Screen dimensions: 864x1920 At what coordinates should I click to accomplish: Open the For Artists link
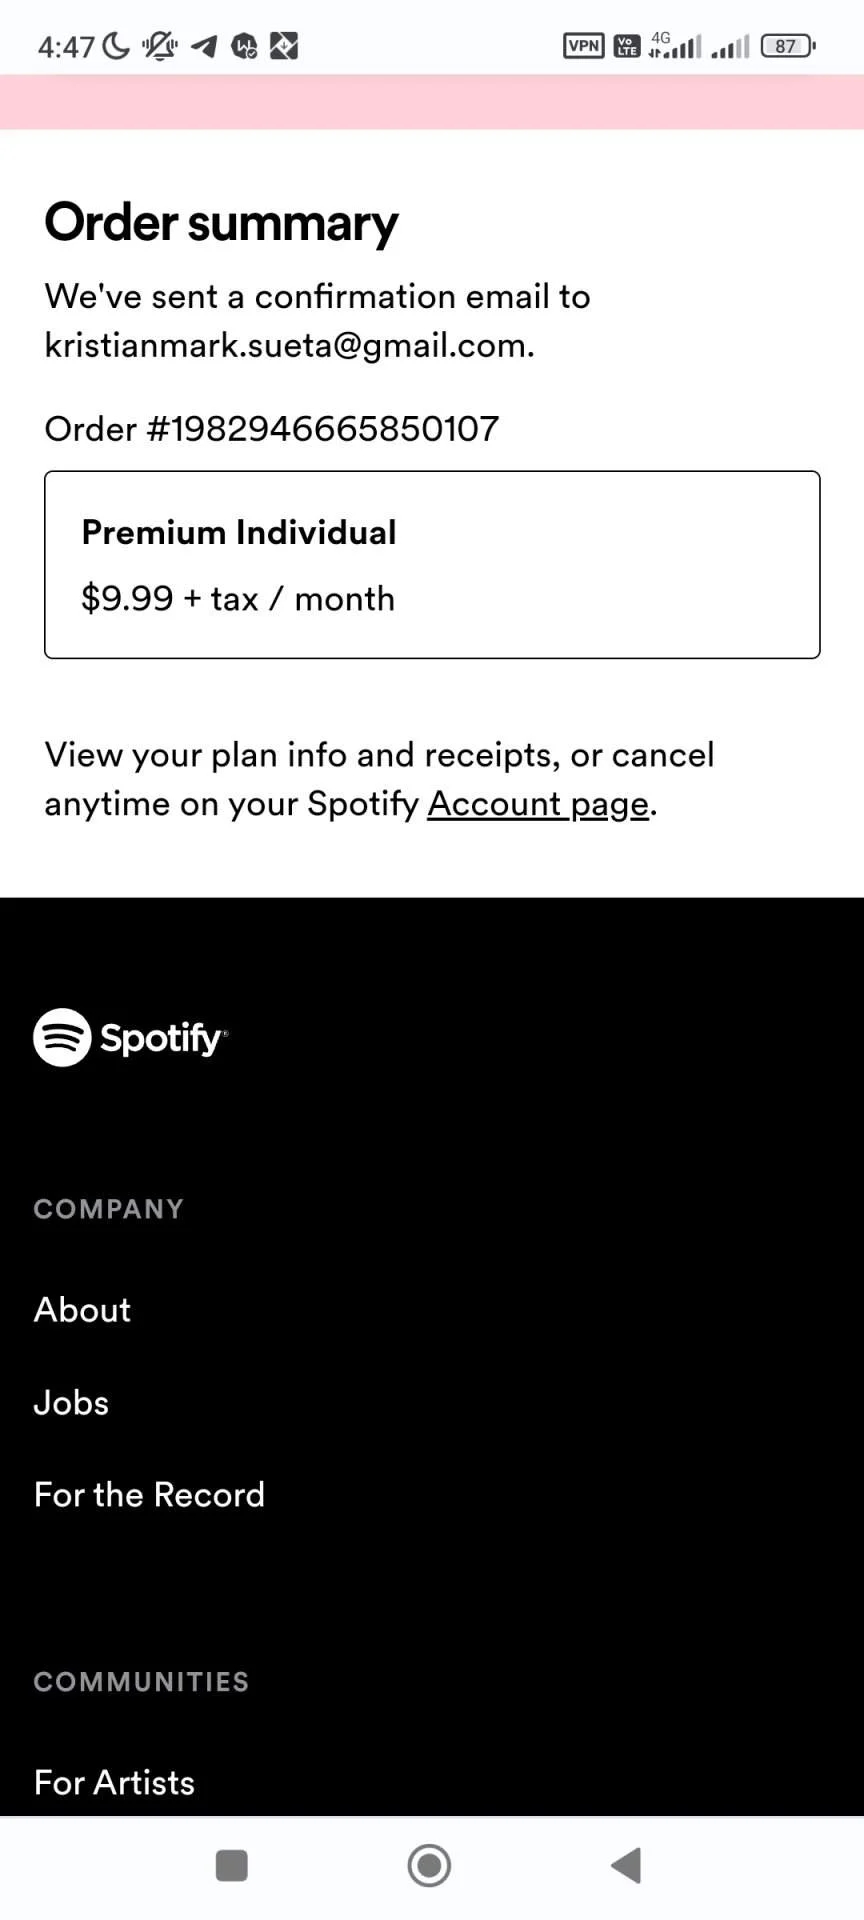pyautogui.click(x=115, y=1783)
